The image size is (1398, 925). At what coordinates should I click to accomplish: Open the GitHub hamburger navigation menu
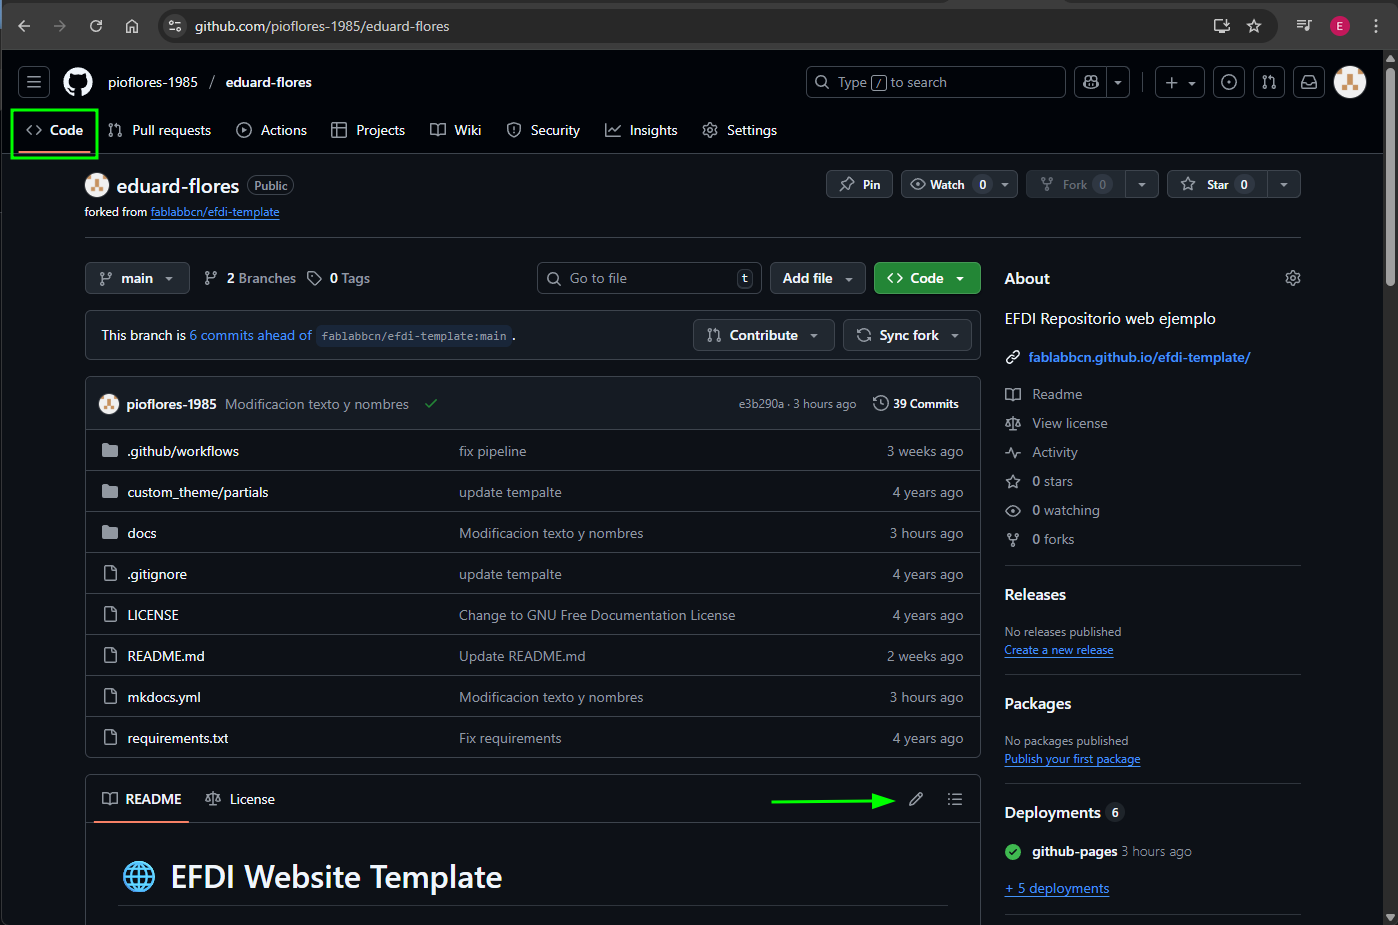tap(34, 82)
